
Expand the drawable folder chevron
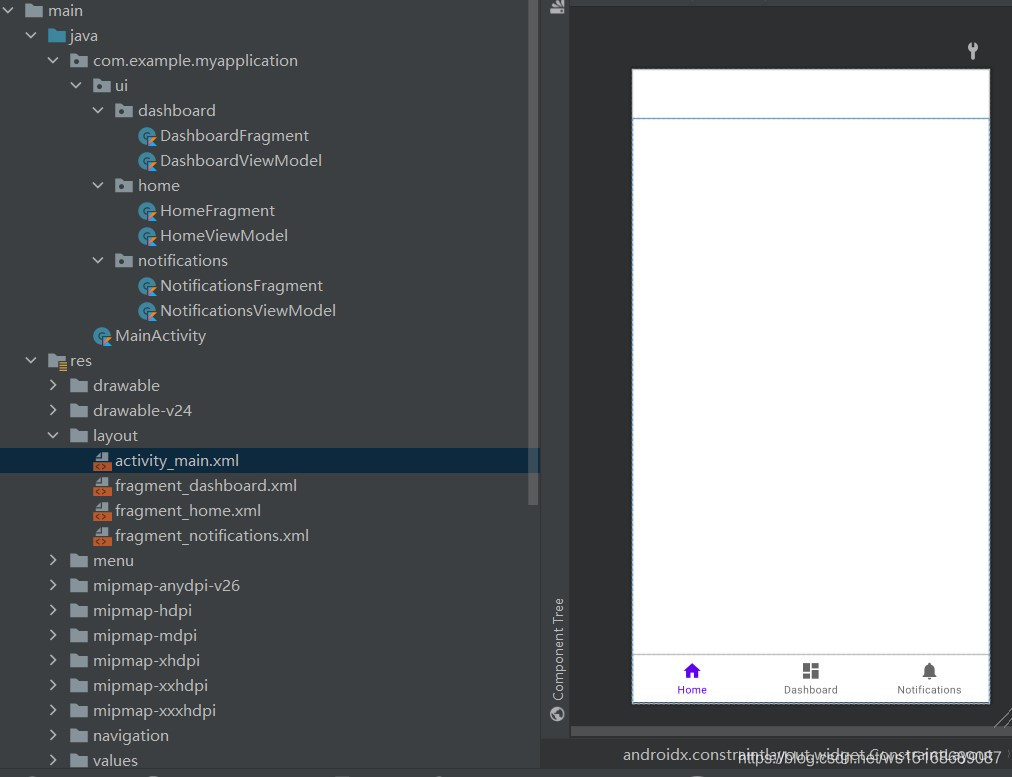point(54,385)
